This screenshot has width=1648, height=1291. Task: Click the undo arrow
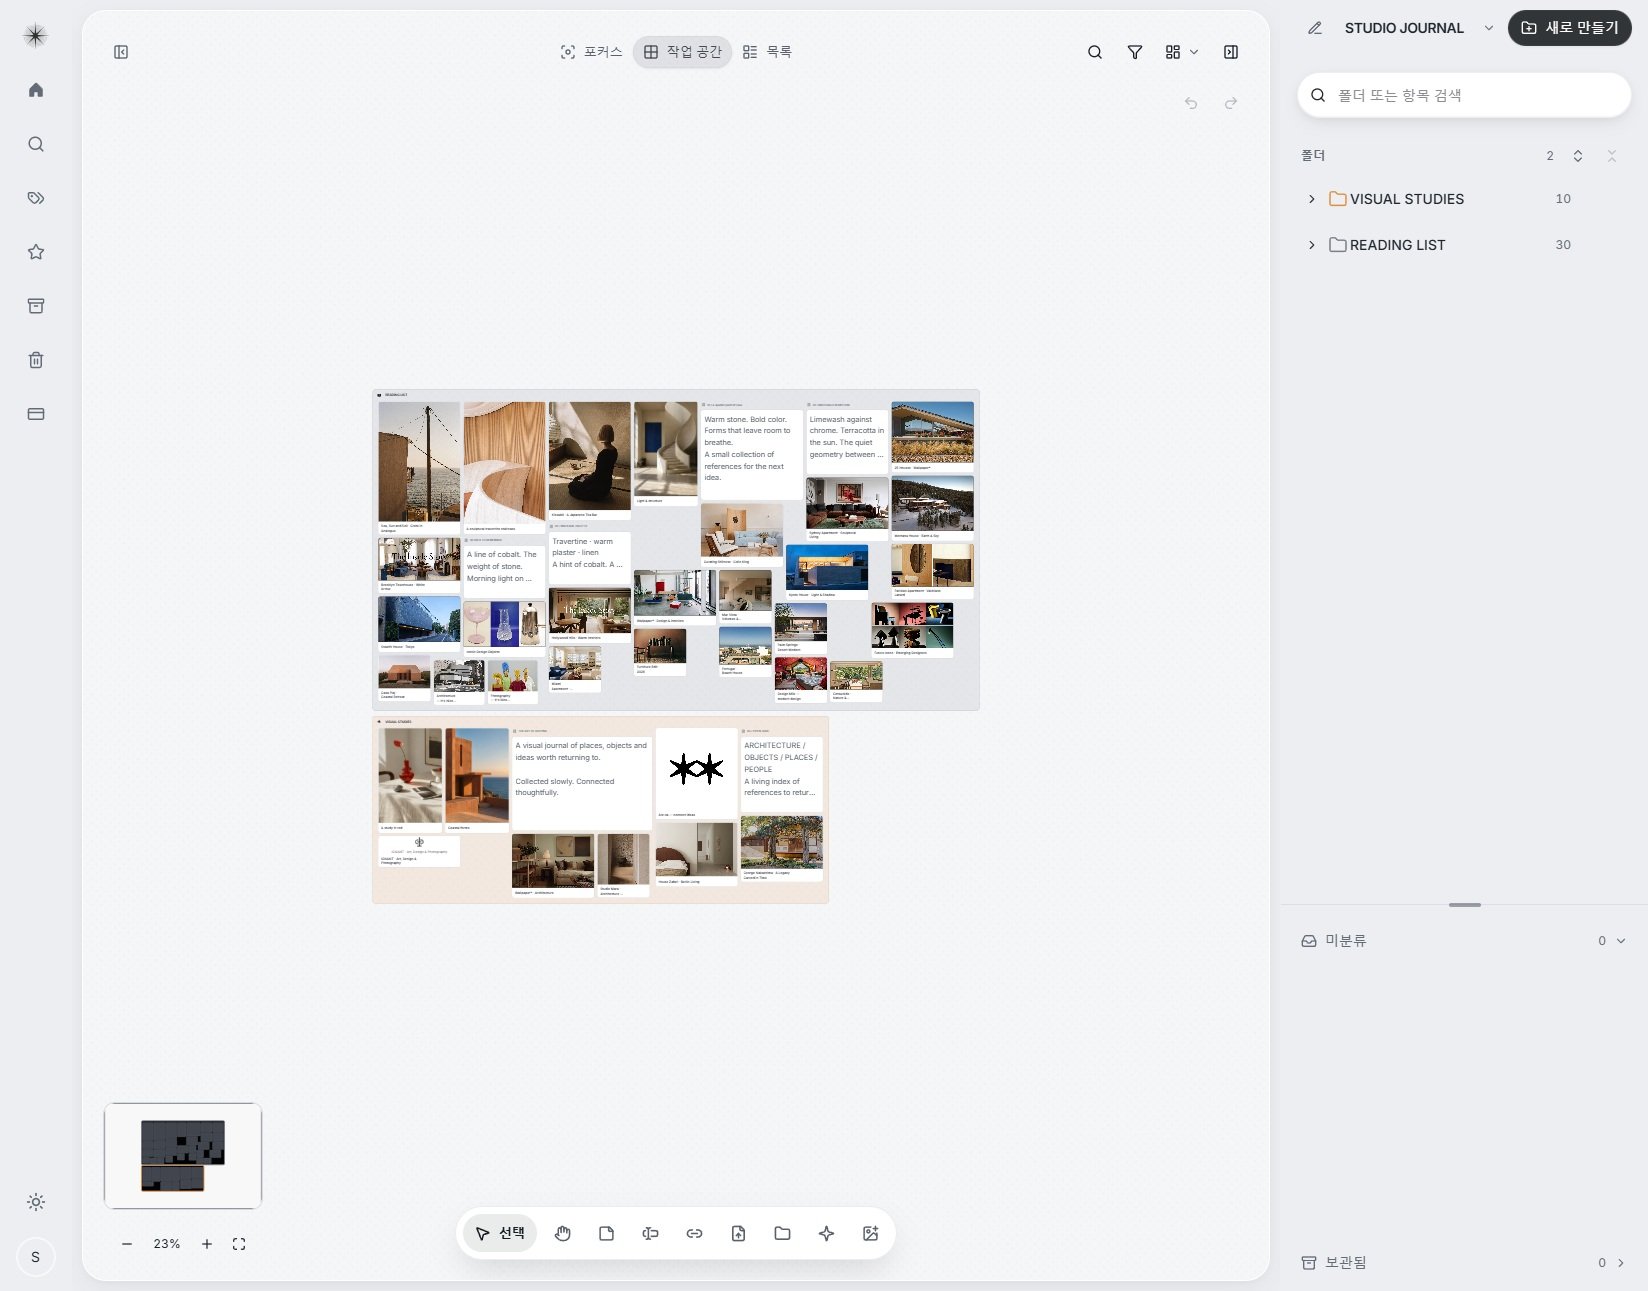click(1191, 103)
